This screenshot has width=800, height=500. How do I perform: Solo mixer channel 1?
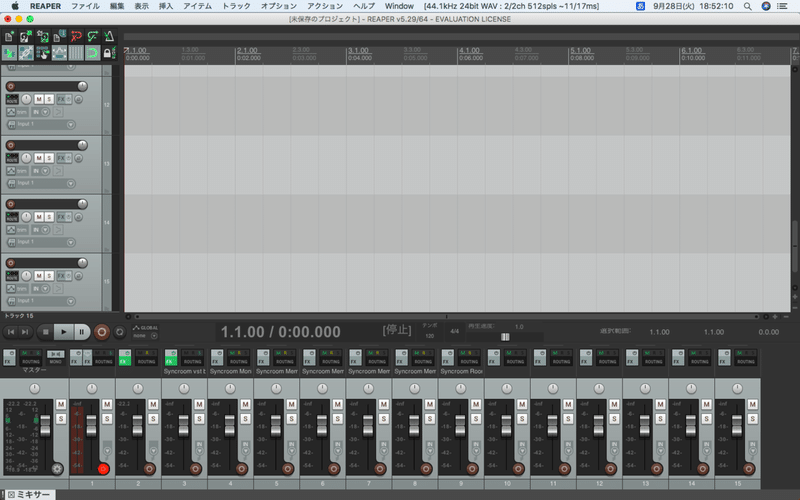click(x=107, y=419)
